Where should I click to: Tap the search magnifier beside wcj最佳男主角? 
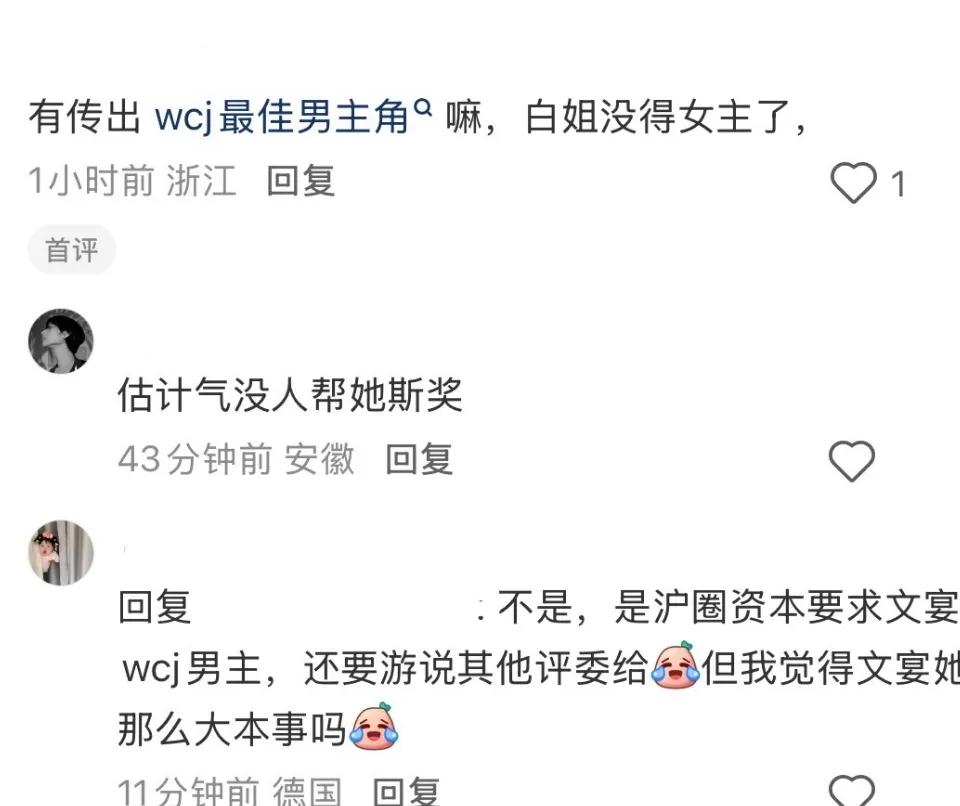coord(423,108)
